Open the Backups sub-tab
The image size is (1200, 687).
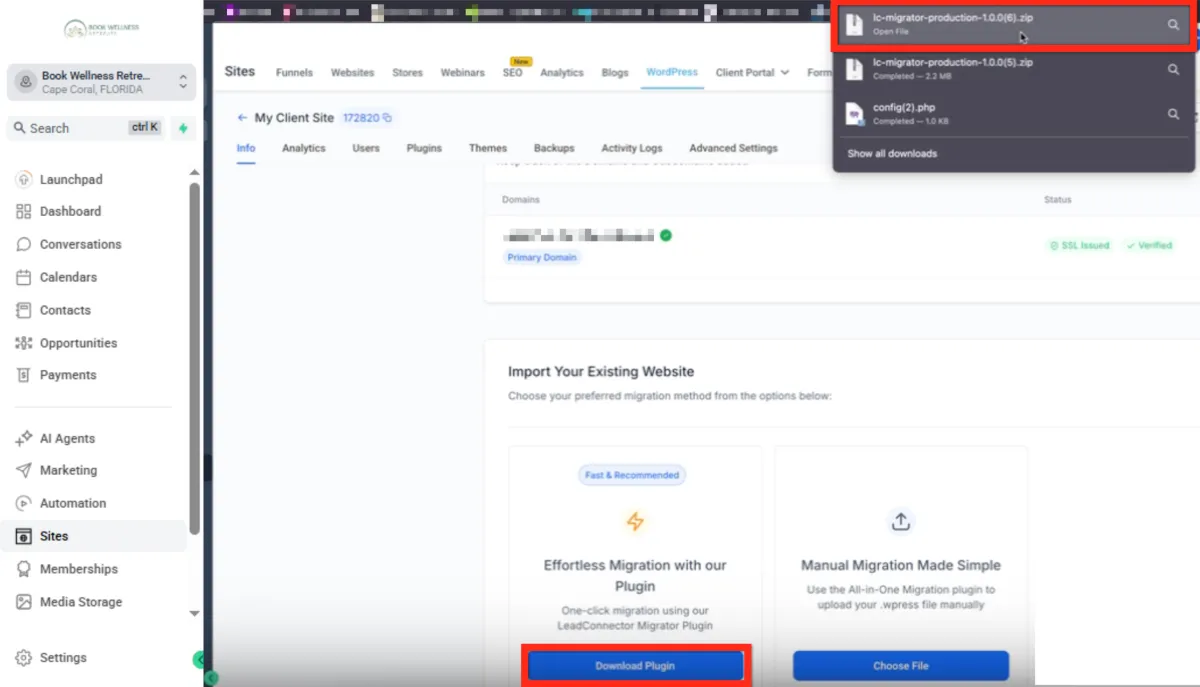click(x=554, y=148)
